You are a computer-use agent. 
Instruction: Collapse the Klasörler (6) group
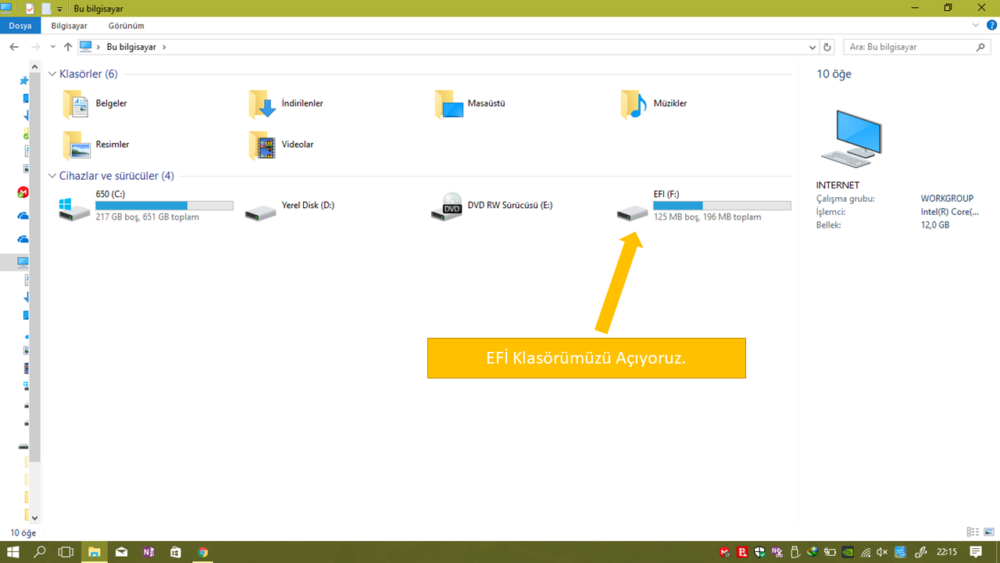[52, 74]
